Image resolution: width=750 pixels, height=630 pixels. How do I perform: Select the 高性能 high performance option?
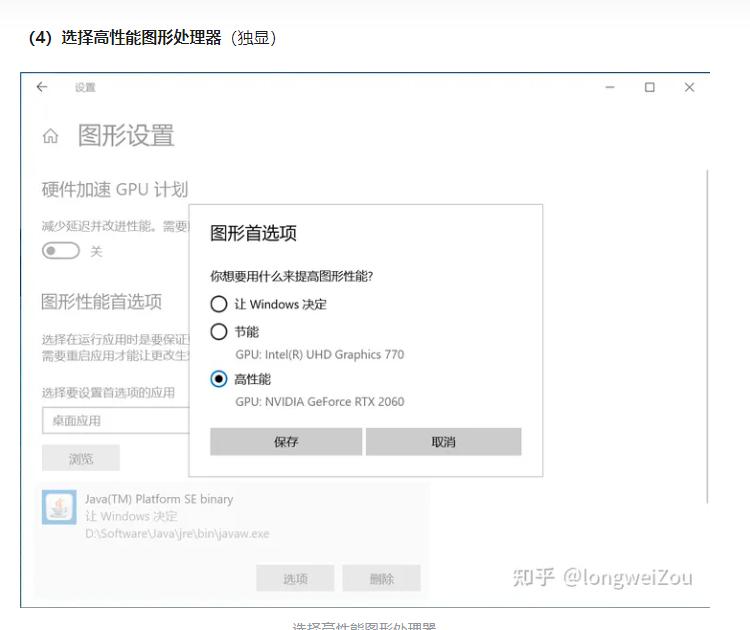[219, 379]
